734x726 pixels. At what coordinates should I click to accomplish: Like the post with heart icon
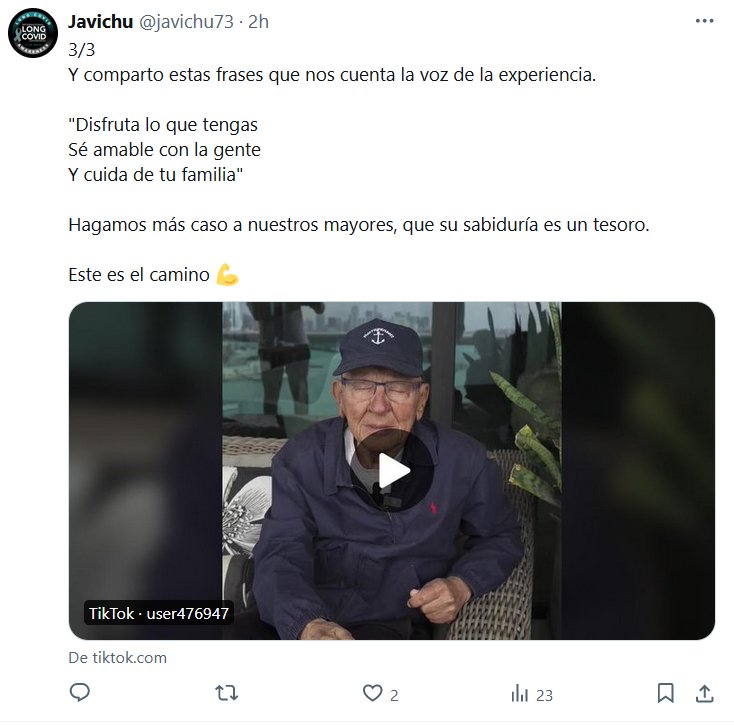tap(373, 693)
